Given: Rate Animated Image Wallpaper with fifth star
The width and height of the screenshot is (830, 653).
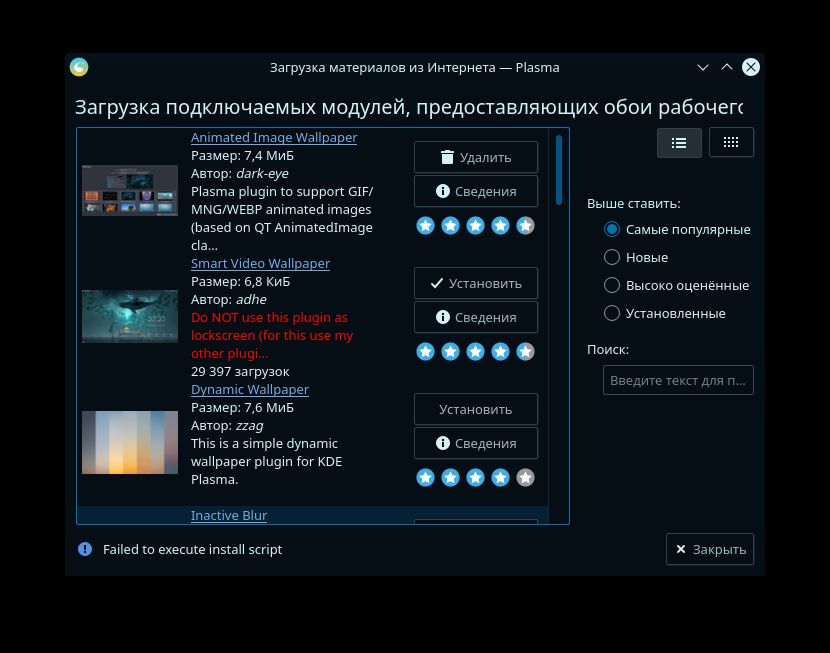Looking at the screenshot, I should (525, 225).
